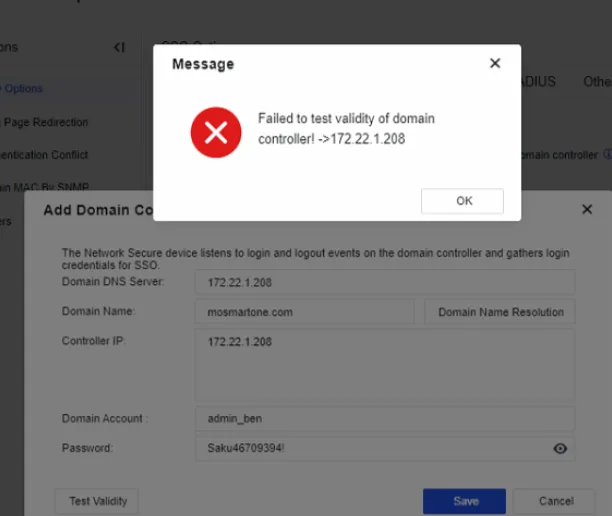Click the Domain Account field

click(385, 418)
